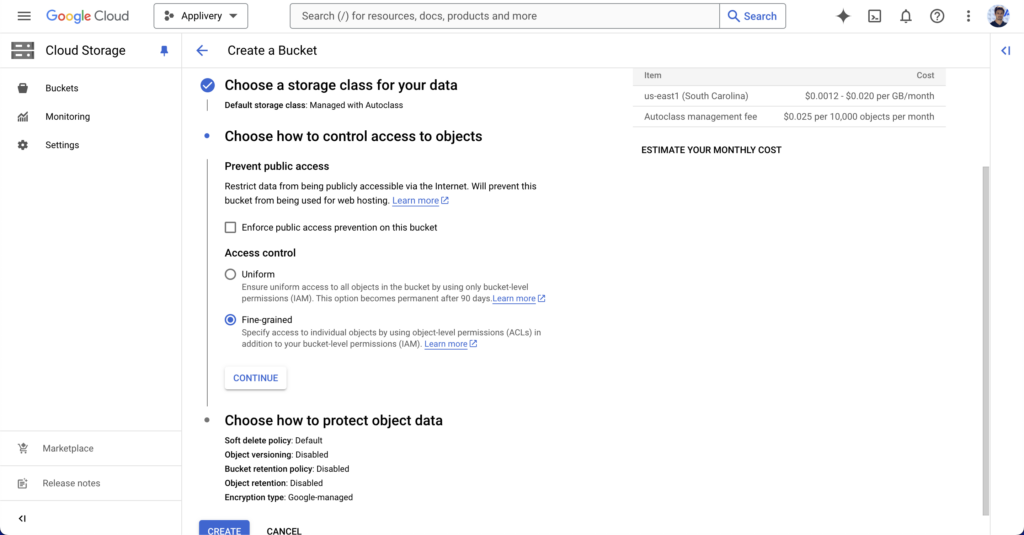The image size is (1024, 535).
Task: Open Gemini AI sparkle assistant
Action: point(843,16)
